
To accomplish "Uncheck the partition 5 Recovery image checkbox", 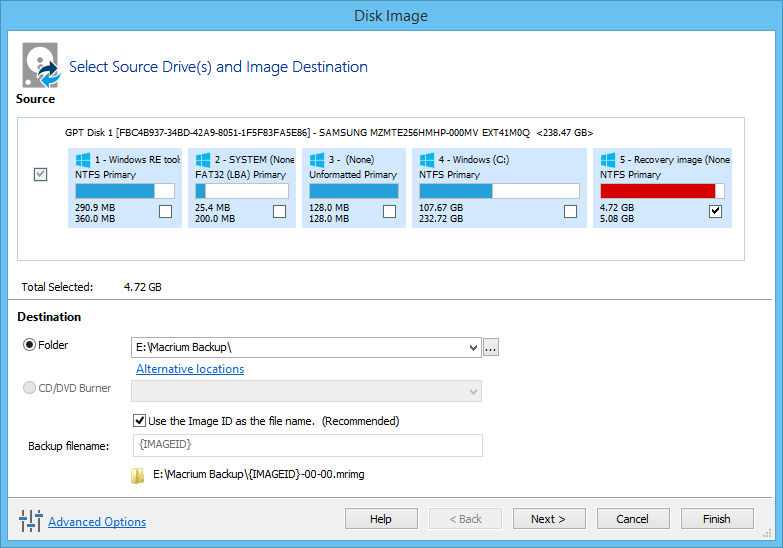I will 715,211.
